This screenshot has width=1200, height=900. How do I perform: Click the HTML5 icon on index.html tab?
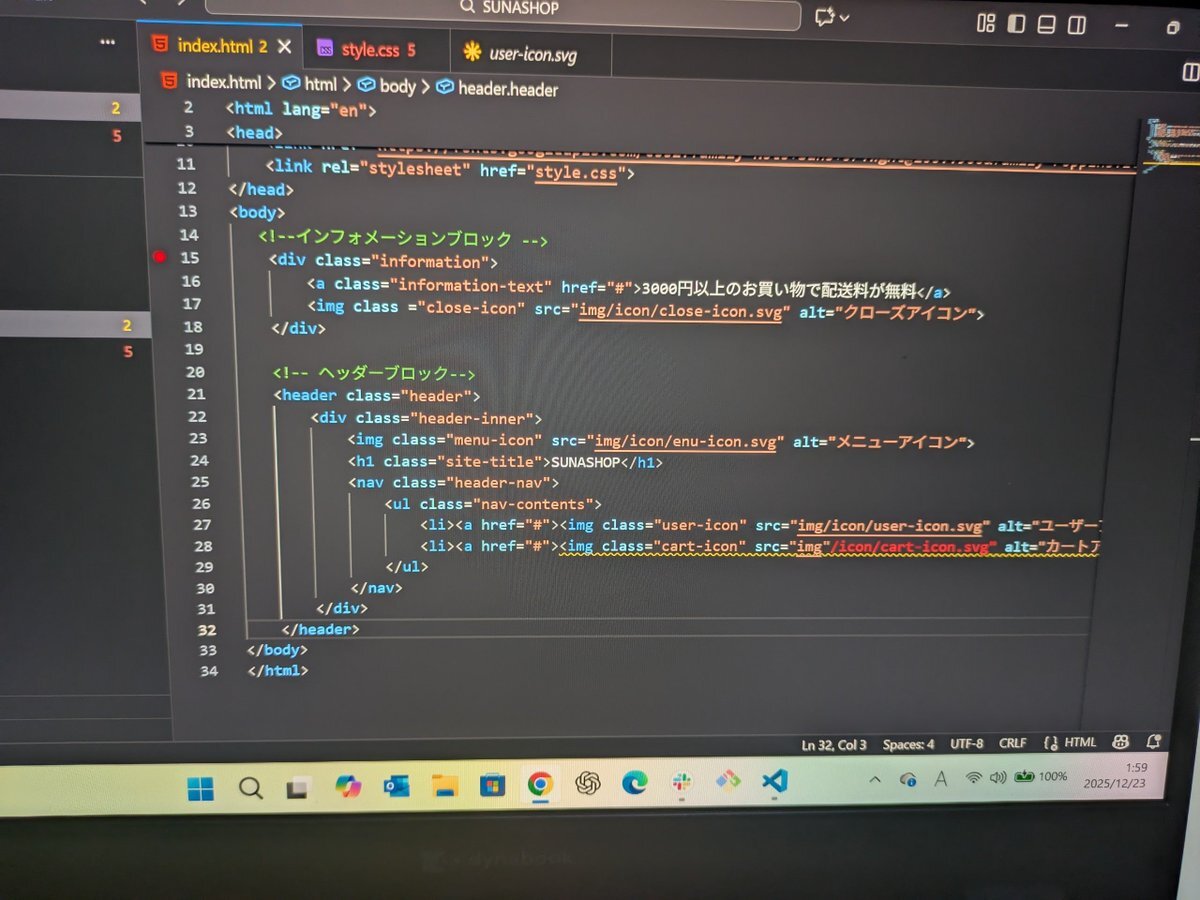(160, 45)
